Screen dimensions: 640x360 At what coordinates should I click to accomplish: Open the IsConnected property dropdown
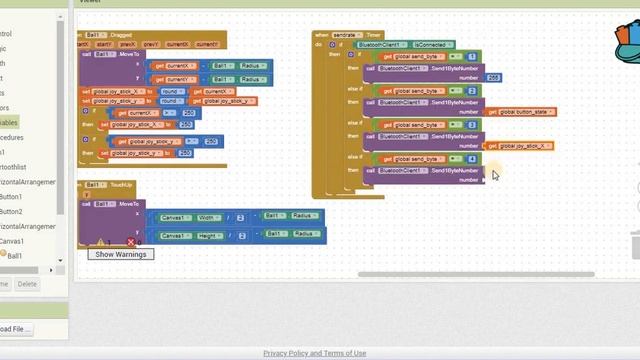click(x=433, y=45)
